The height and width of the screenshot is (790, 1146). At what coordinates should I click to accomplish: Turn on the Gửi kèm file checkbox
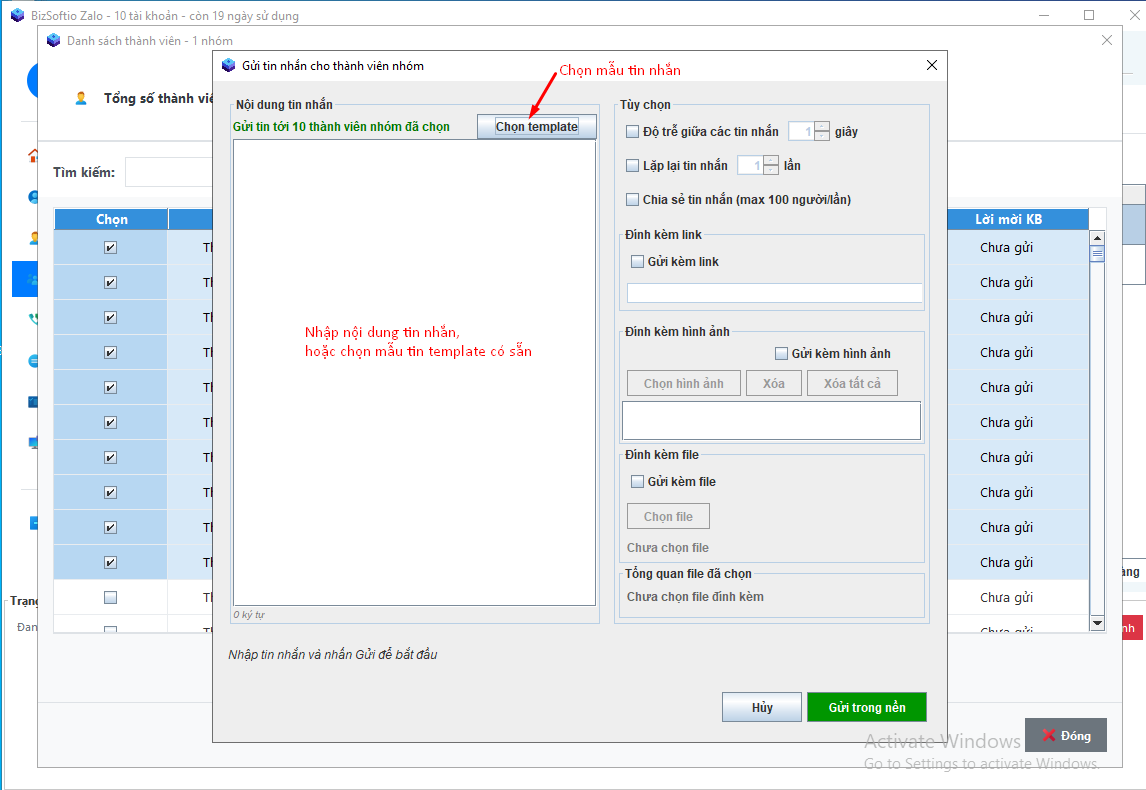click(637, 482)
